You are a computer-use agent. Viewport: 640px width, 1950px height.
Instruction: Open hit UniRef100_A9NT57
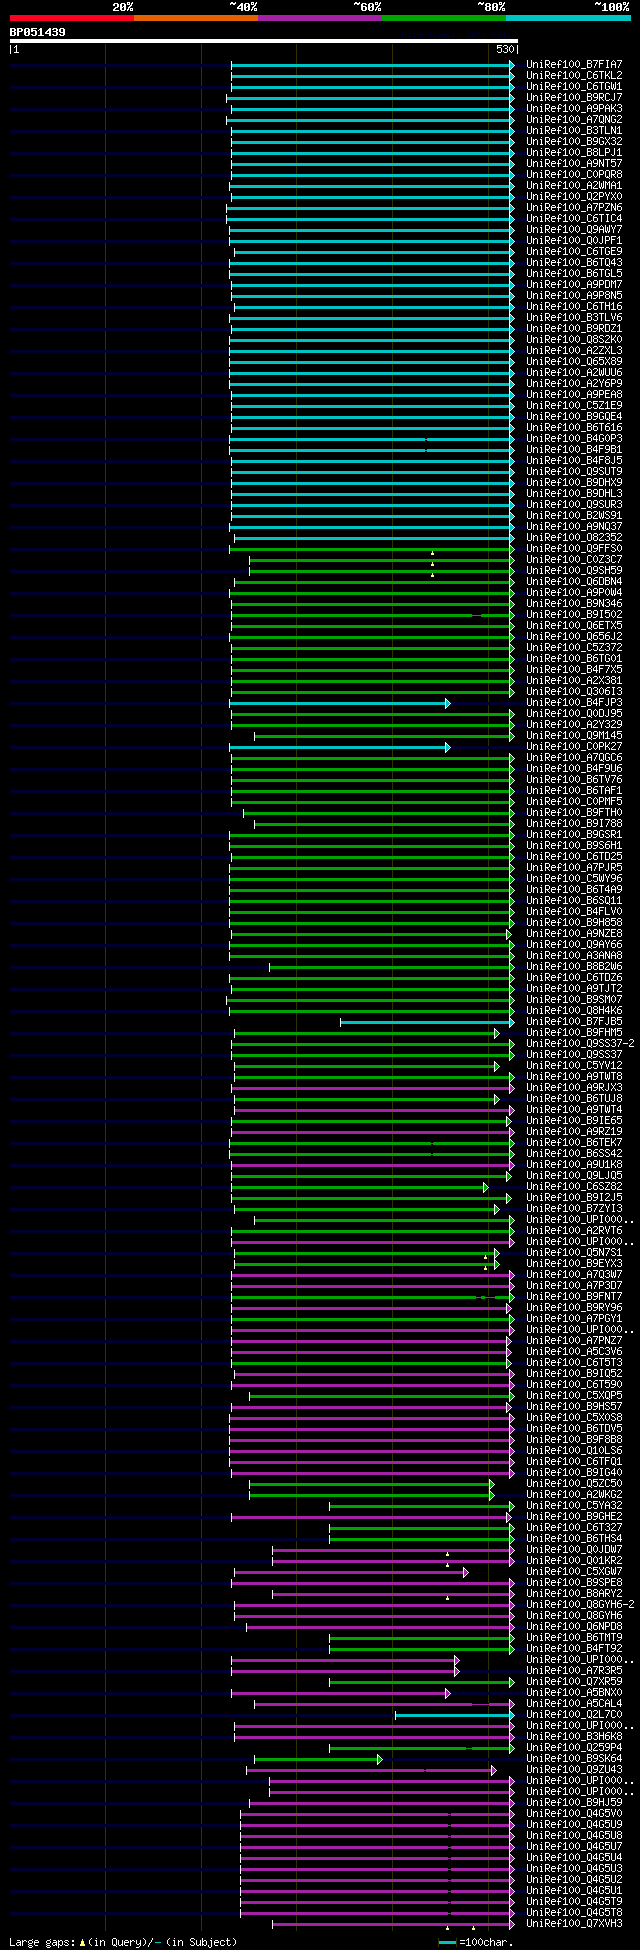[x=574, y=163]
